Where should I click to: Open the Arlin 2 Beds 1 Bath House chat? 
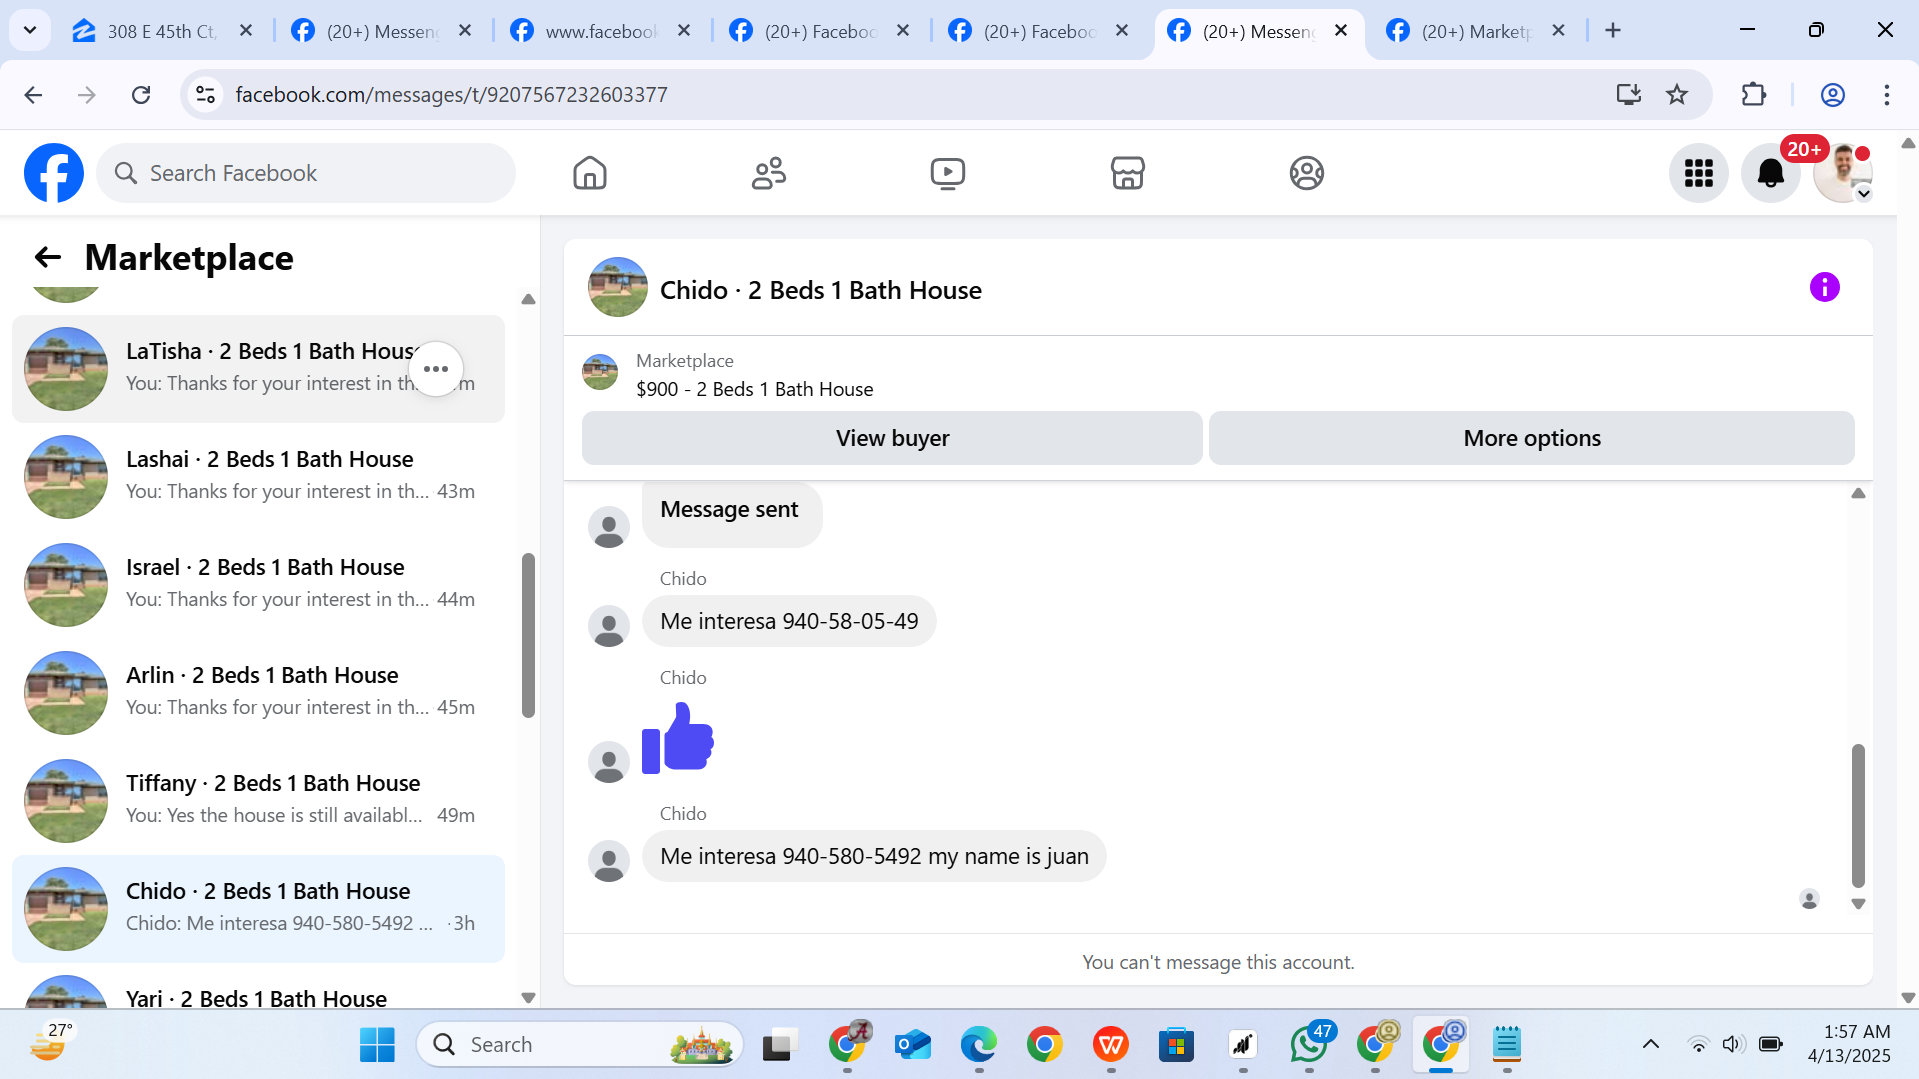(x=258, y=692)
